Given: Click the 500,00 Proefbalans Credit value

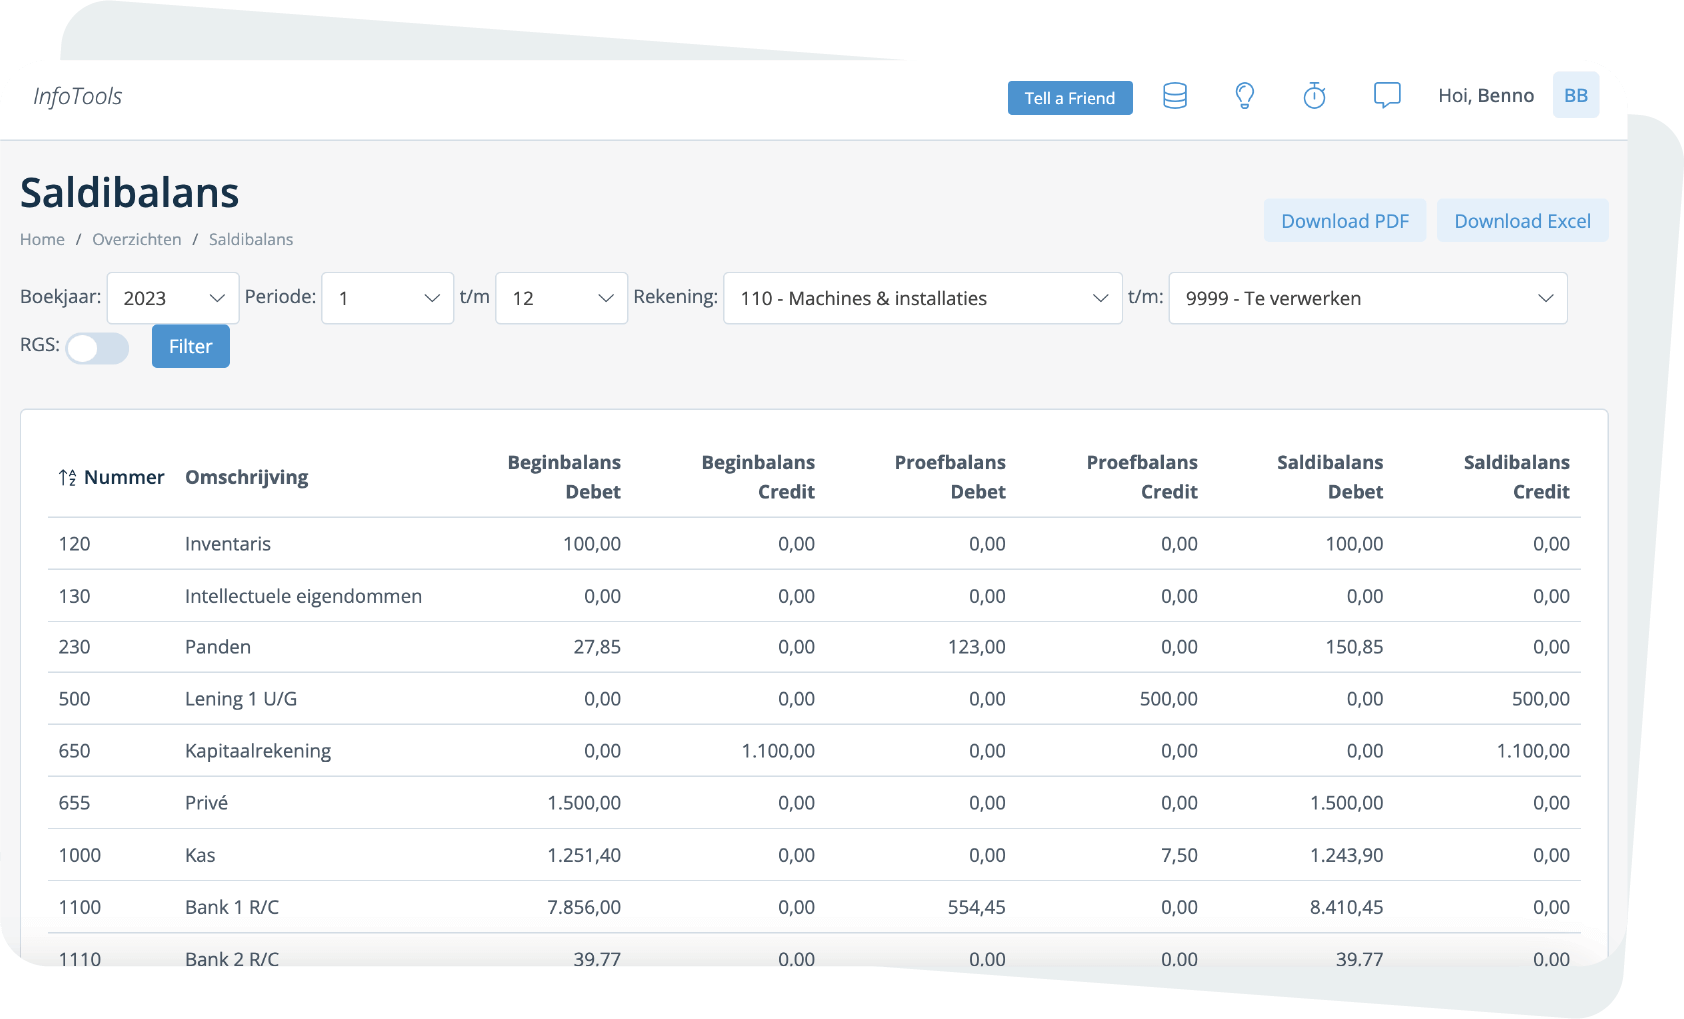Looking at the screenshot, I should 1169,699.
